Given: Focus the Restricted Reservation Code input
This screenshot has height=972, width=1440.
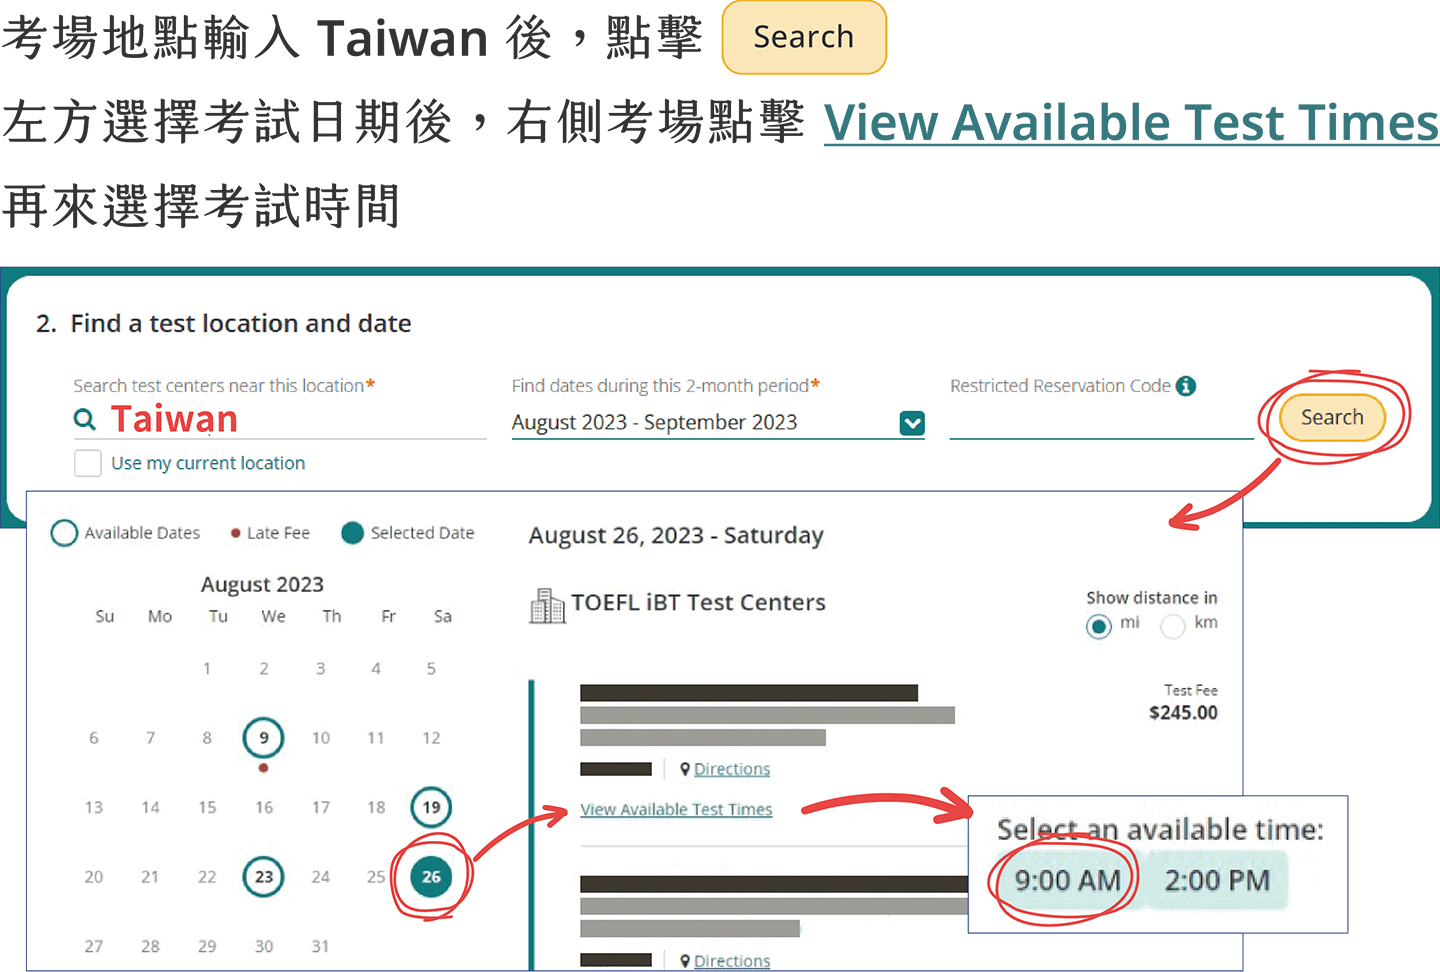Looking at the screenshot, I should pyautogui.click(x=1101, y=422).
